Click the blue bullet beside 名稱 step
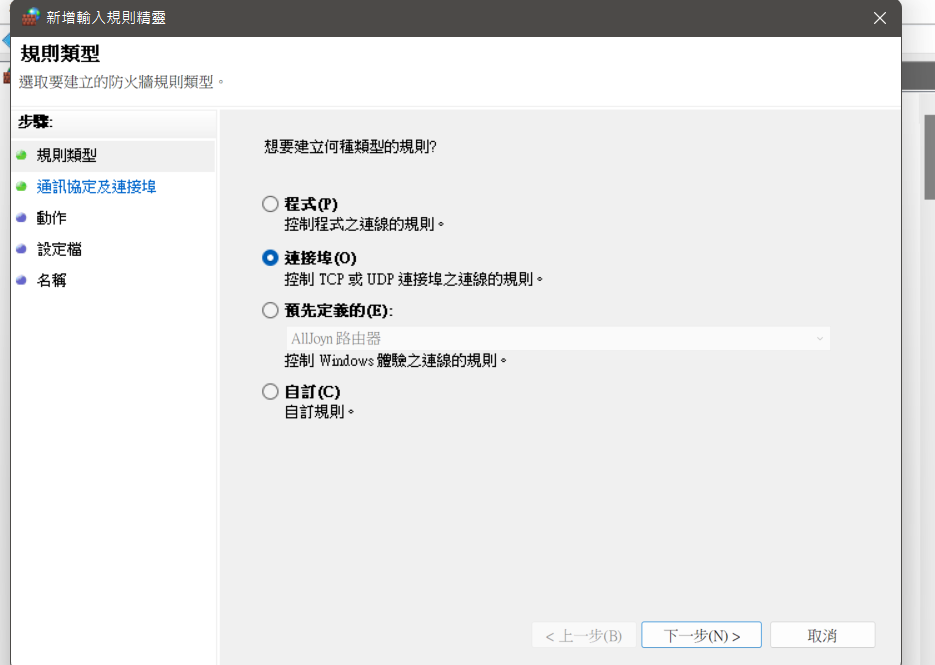The width and height of the screenshot is (935, 665). [x=21, y=280]
